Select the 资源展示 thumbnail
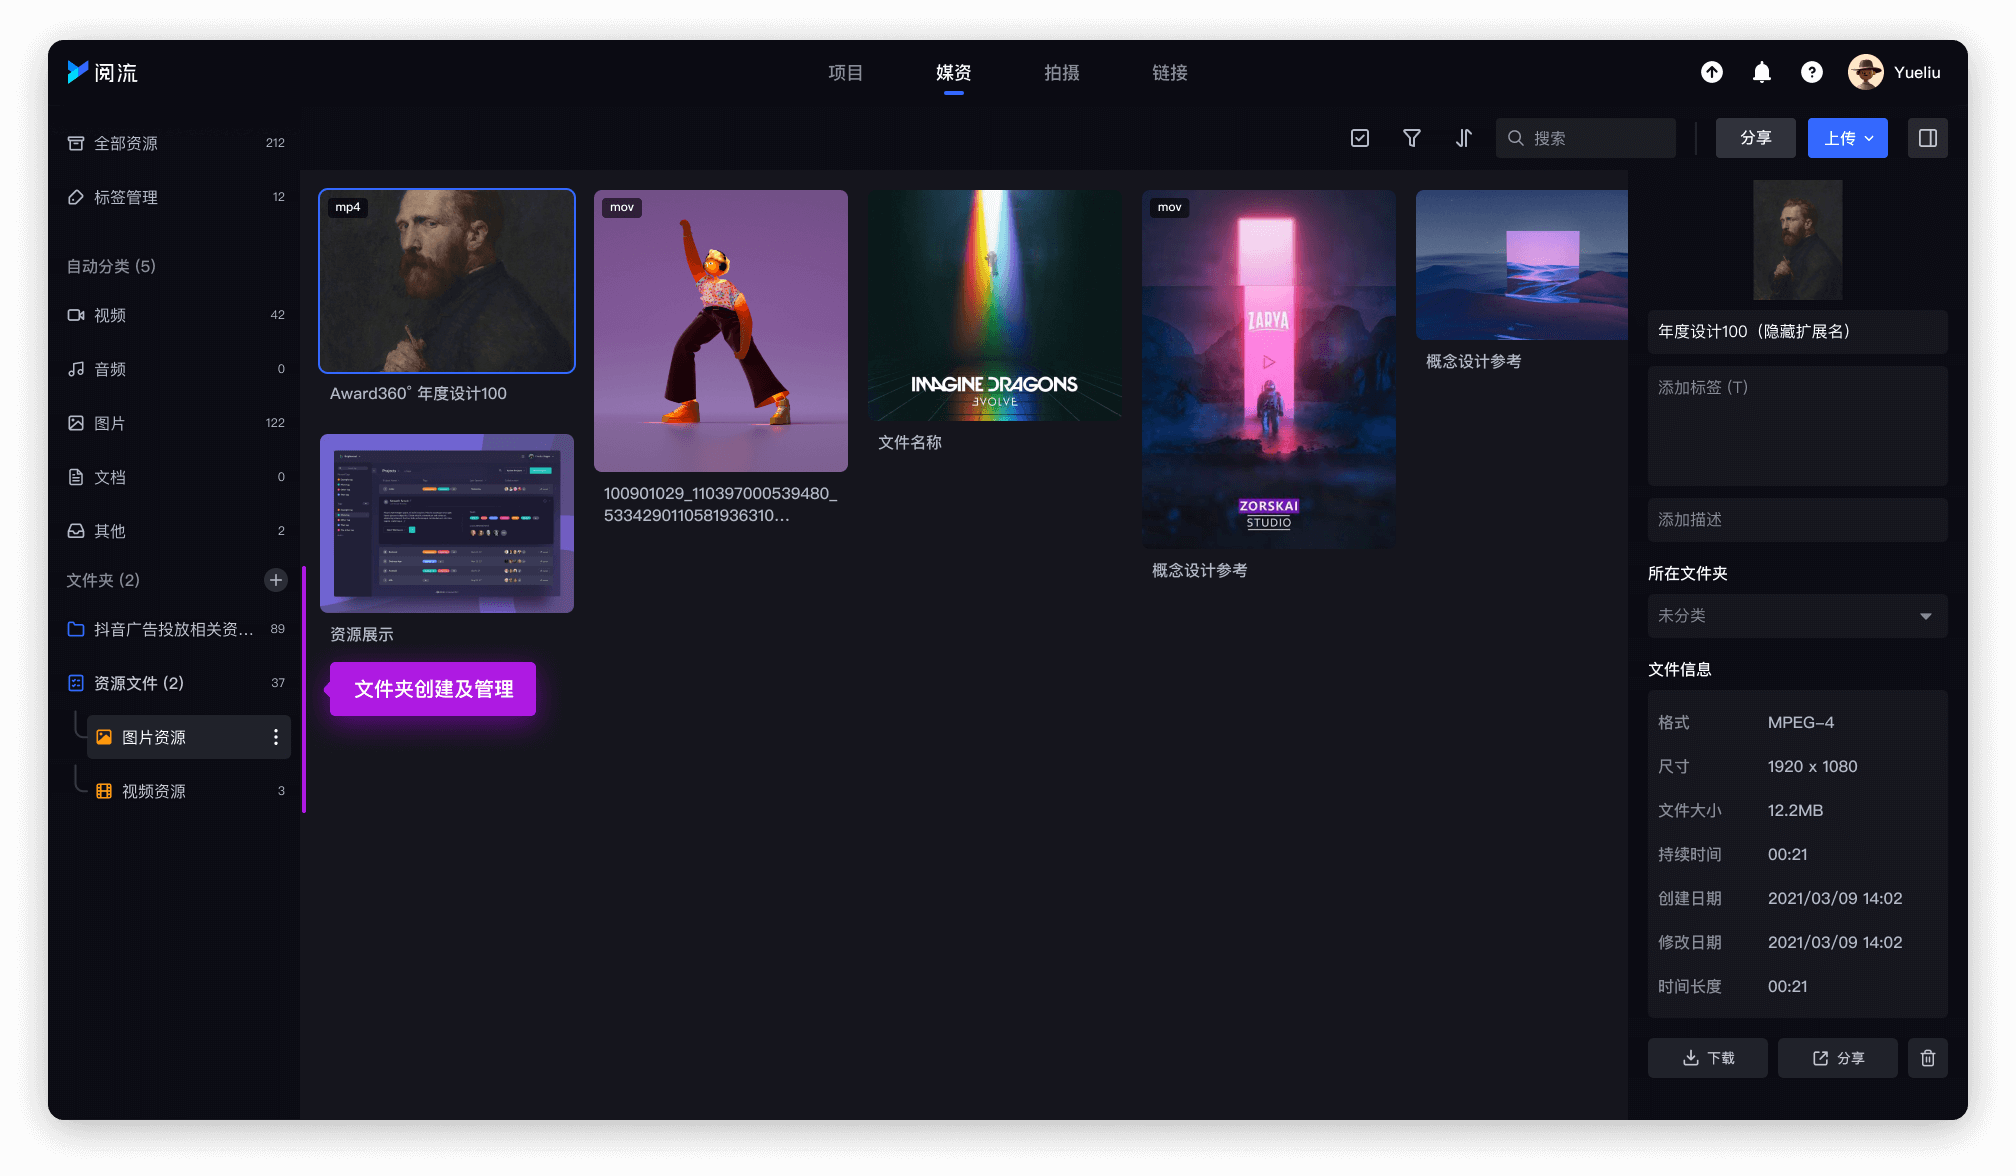Viewport: 2016px width, 1176px height. [x=447, y=523]
